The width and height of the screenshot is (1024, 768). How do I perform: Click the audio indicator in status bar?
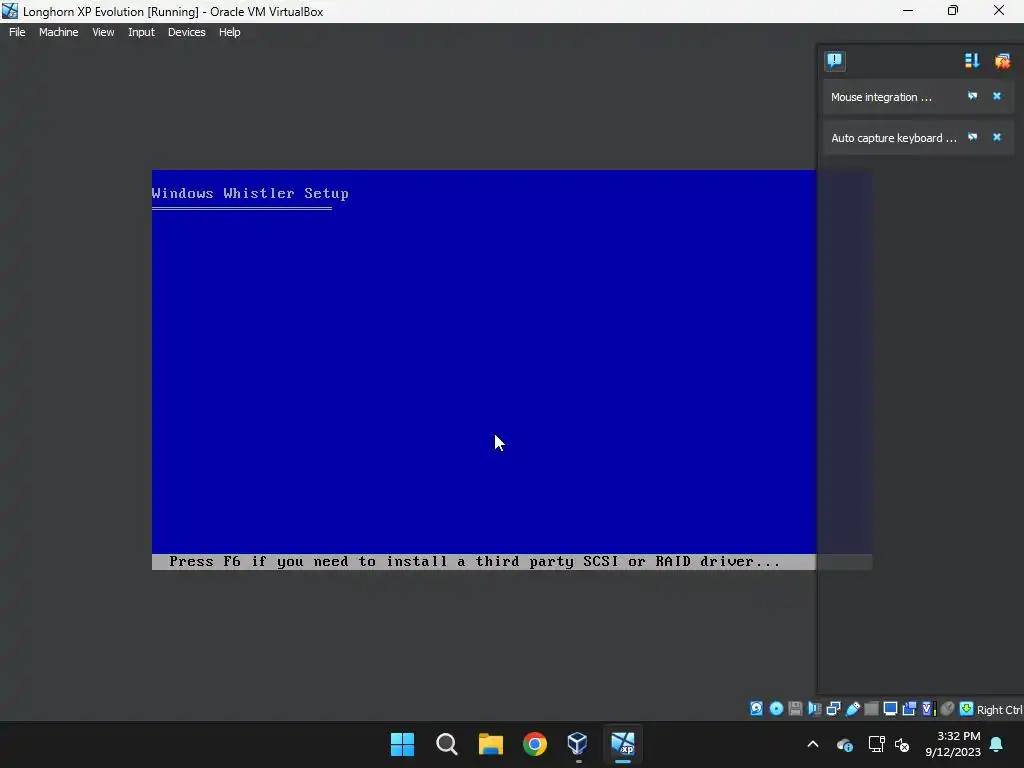(815, 709)
